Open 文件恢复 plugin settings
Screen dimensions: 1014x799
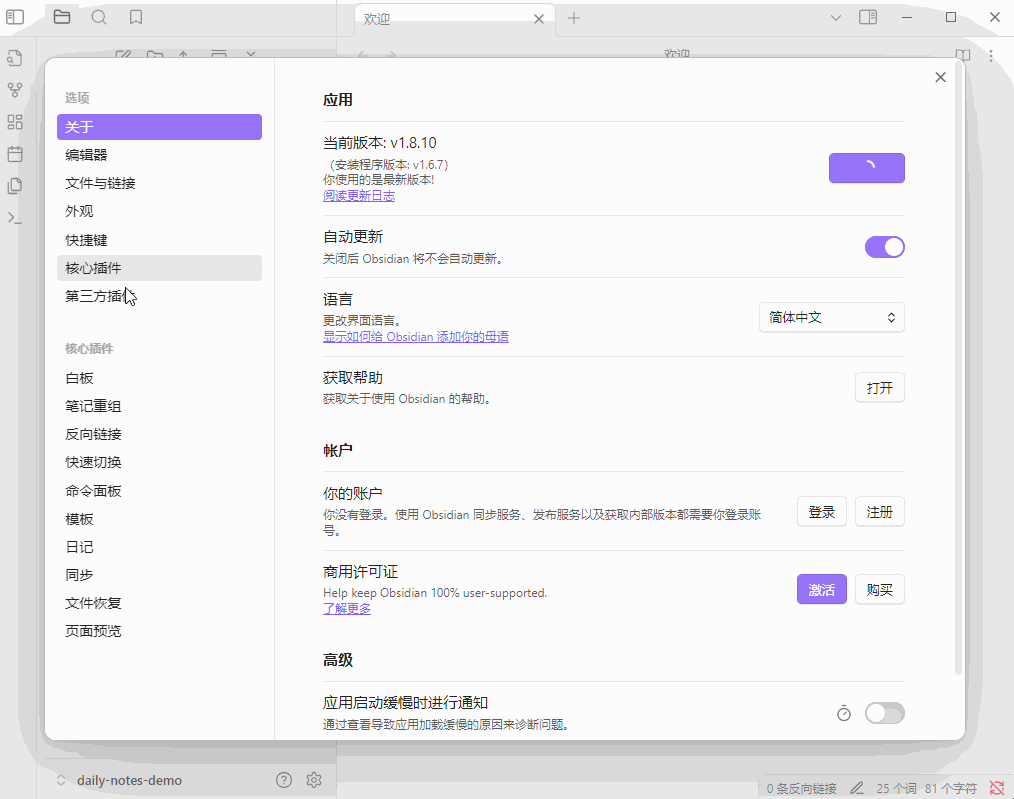click(x=159, y=603)
